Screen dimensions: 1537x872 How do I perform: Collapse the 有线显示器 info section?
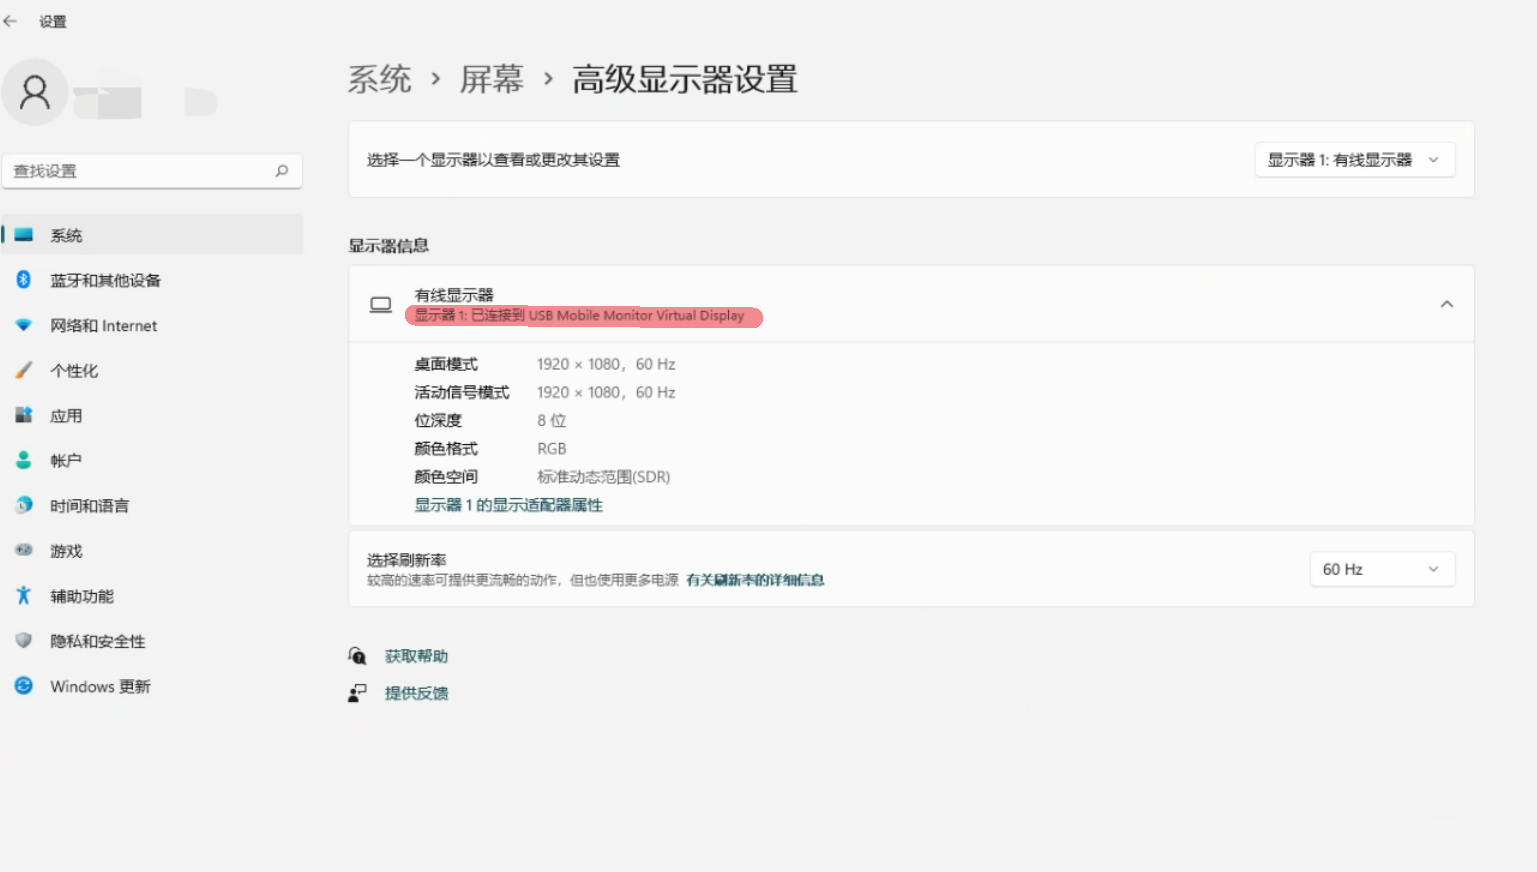point(1446,304)
